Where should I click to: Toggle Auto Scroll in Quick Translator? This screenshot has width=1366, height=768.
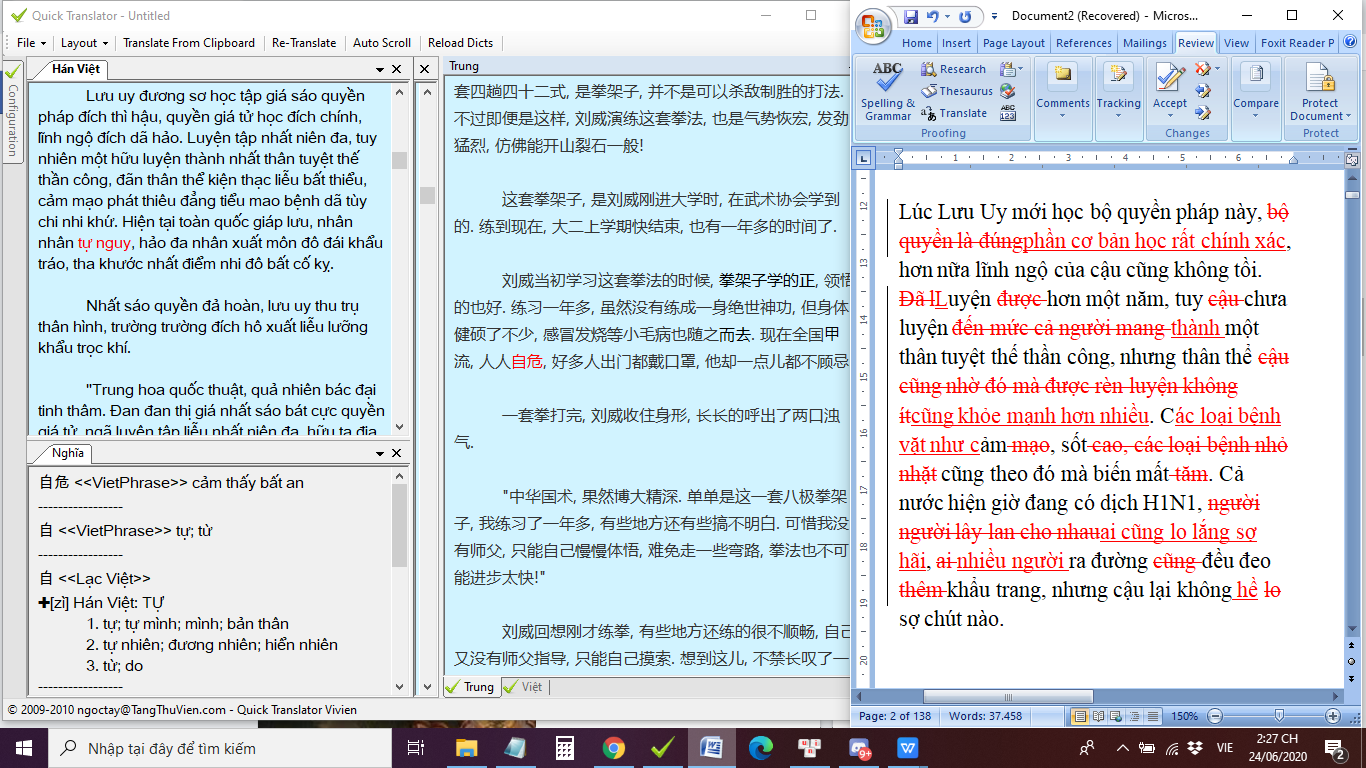pyautogui.click(x=382, y=43)
